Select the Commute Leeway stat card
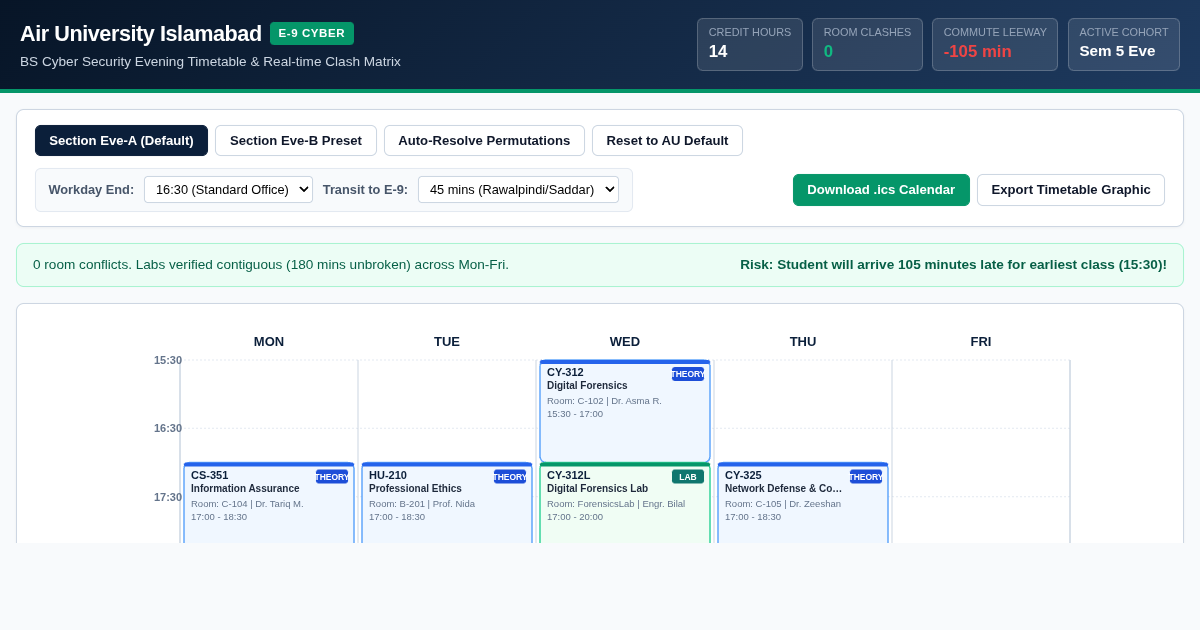 point(995,44)
